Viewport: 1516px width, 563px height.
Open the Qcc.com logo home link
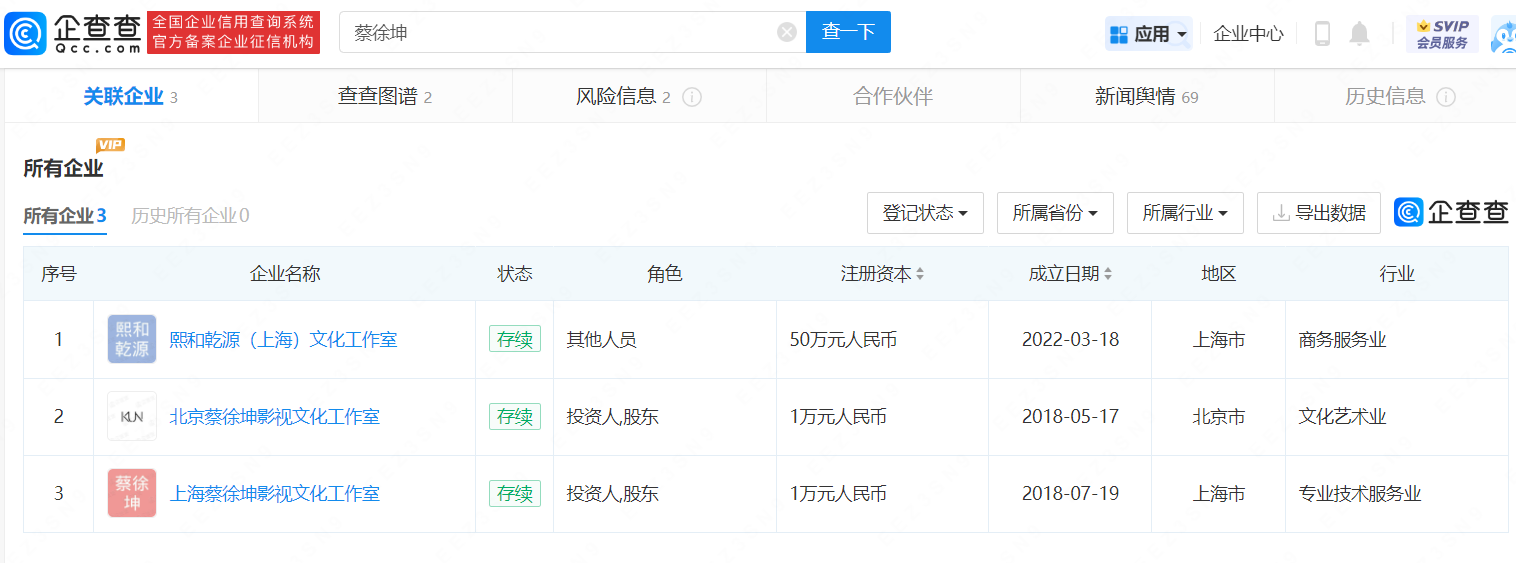[x=73, y=32]
